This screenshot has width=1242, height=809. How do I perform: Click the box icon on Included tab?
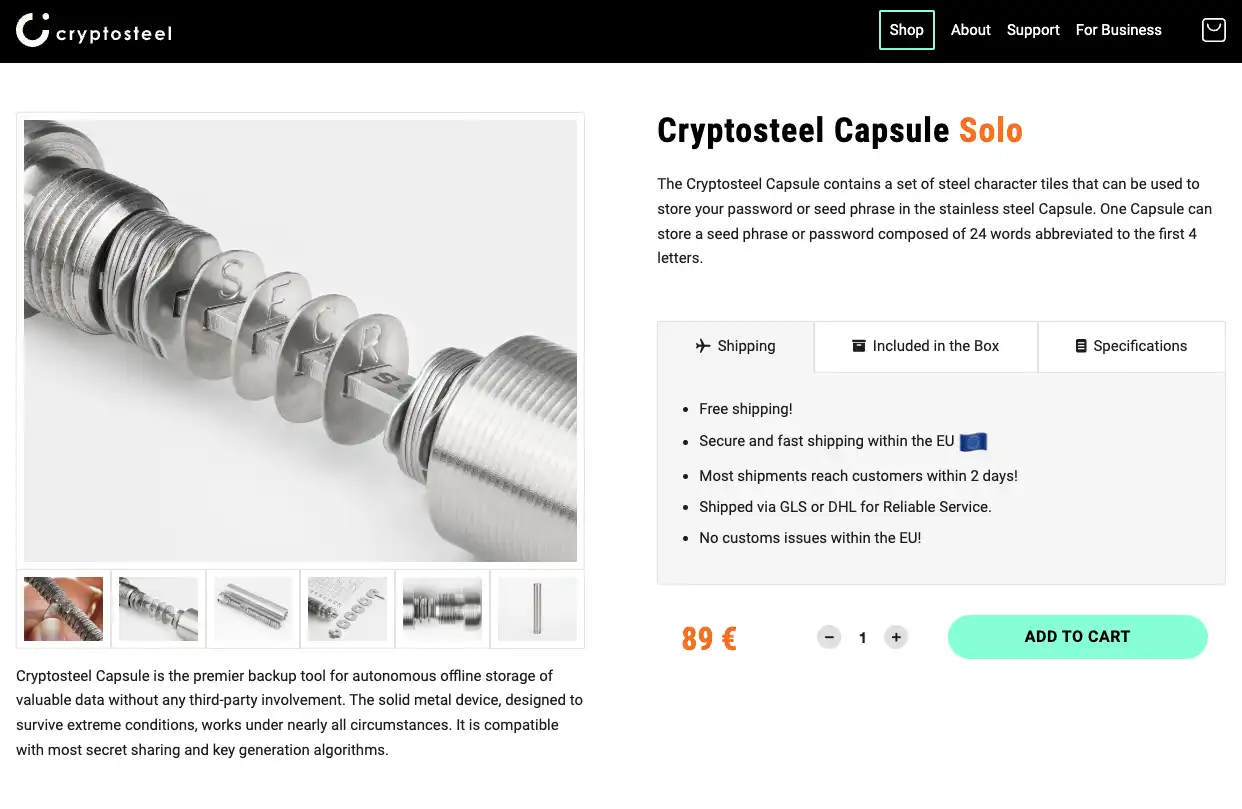[x=859, y=345]
